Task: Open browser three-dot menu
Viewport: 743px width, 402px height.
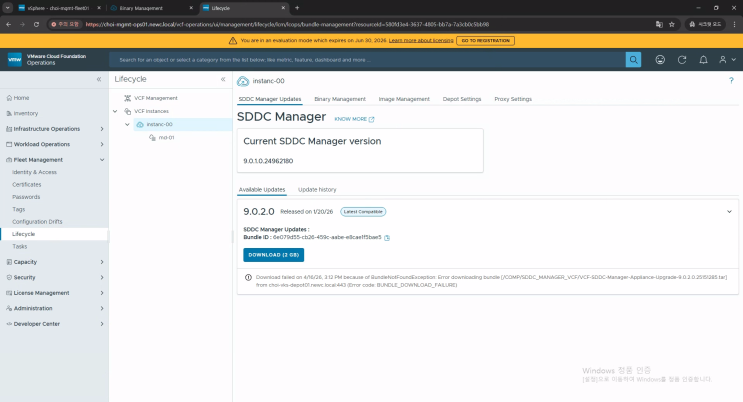Action: [734, 24]
